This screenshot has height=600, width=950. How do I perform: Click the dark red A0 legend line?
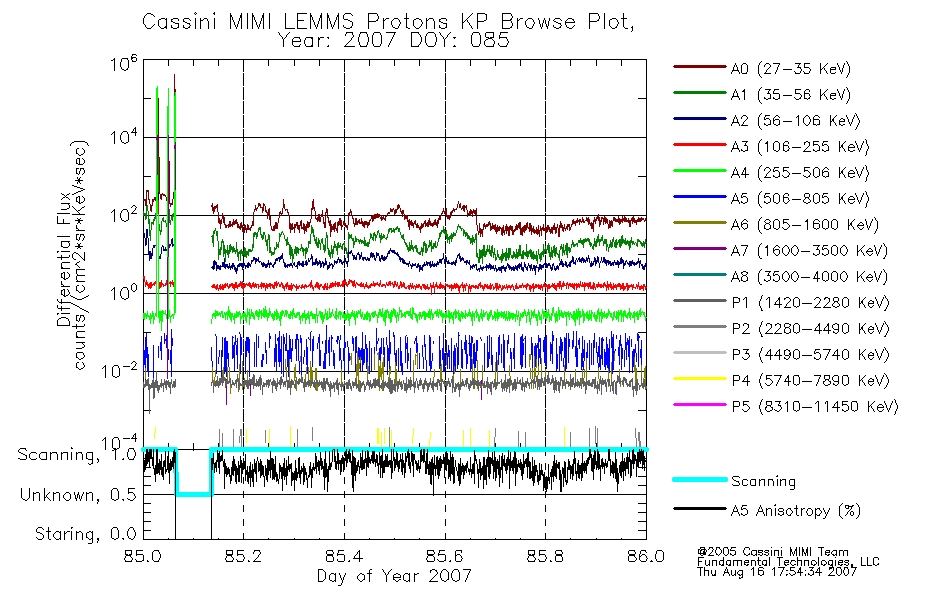699,67
